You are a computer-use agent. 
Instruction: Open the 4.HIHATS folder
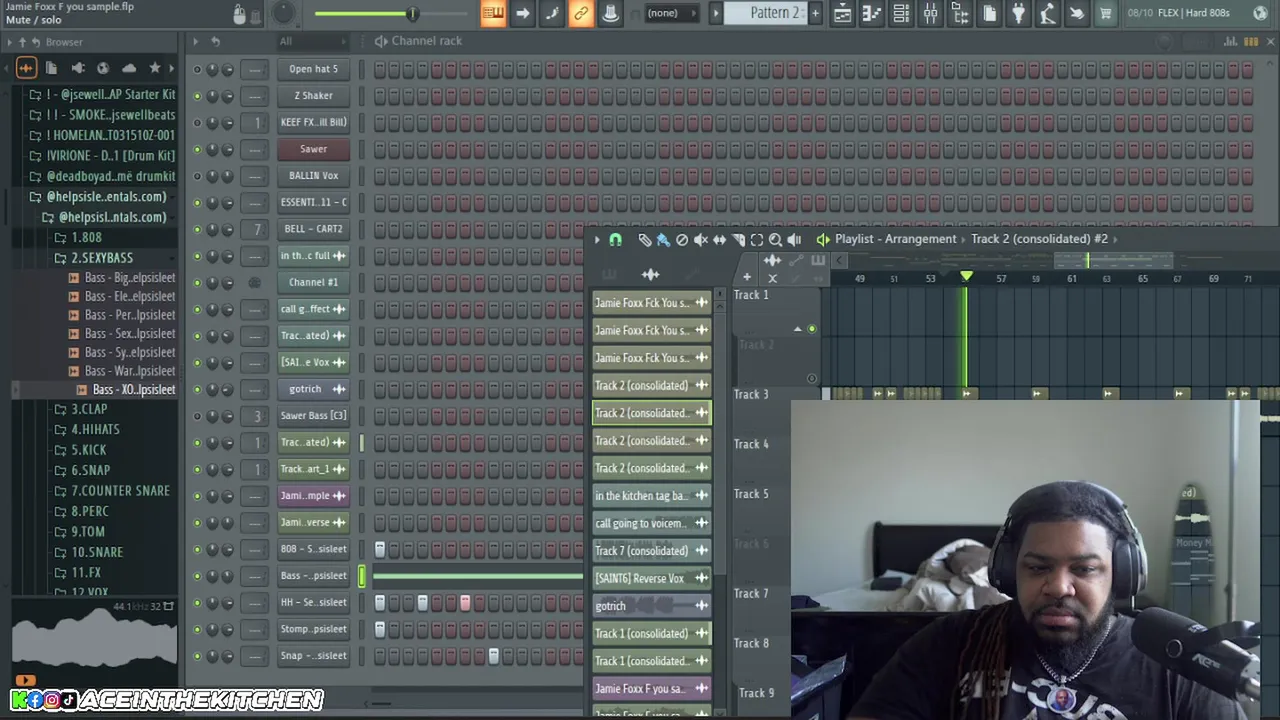coord(95,429)
